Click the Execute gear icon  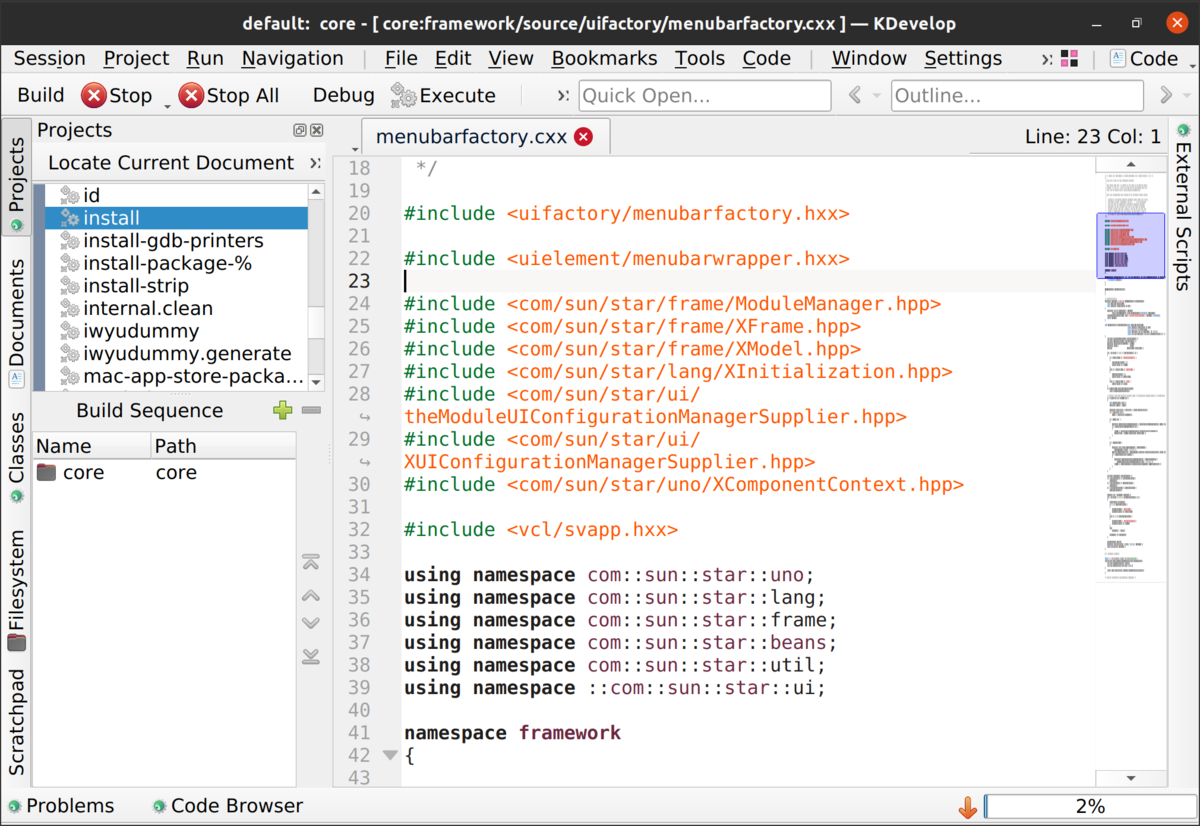pos(403,95)
